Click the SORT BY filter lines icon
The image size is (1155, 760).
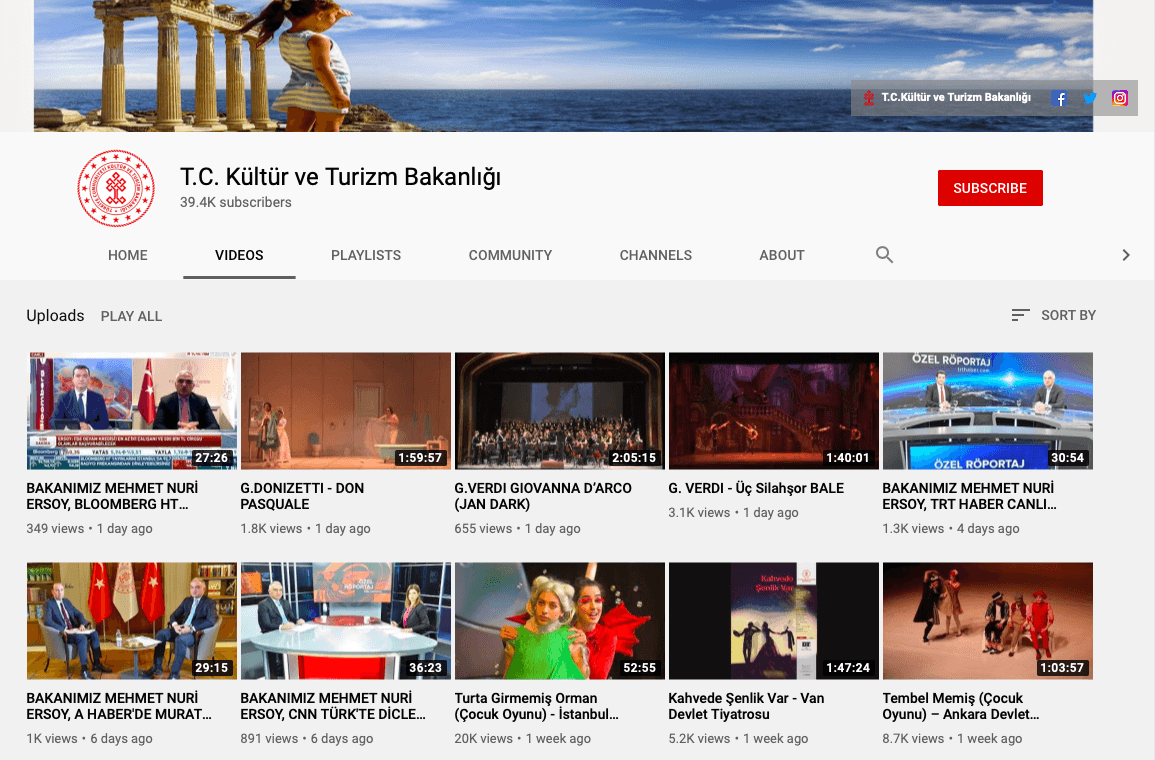(x=1020, y=315)
